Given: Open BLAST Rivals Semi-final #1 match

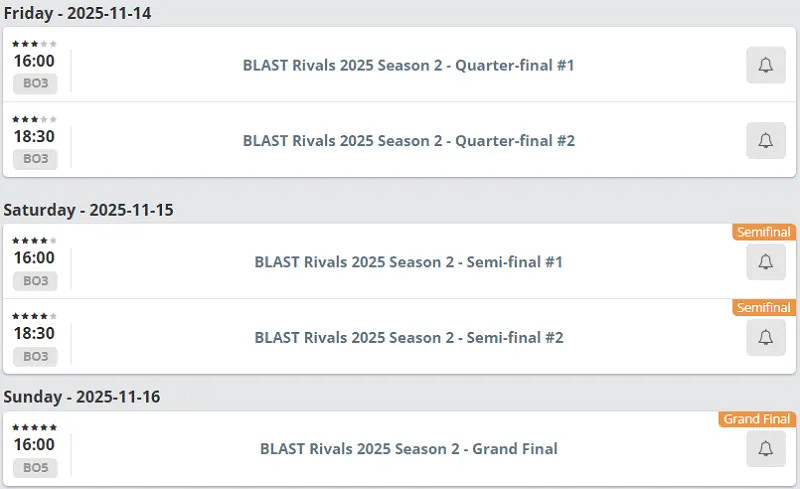Looking at the screenshot, I should (x=408, y=262).
